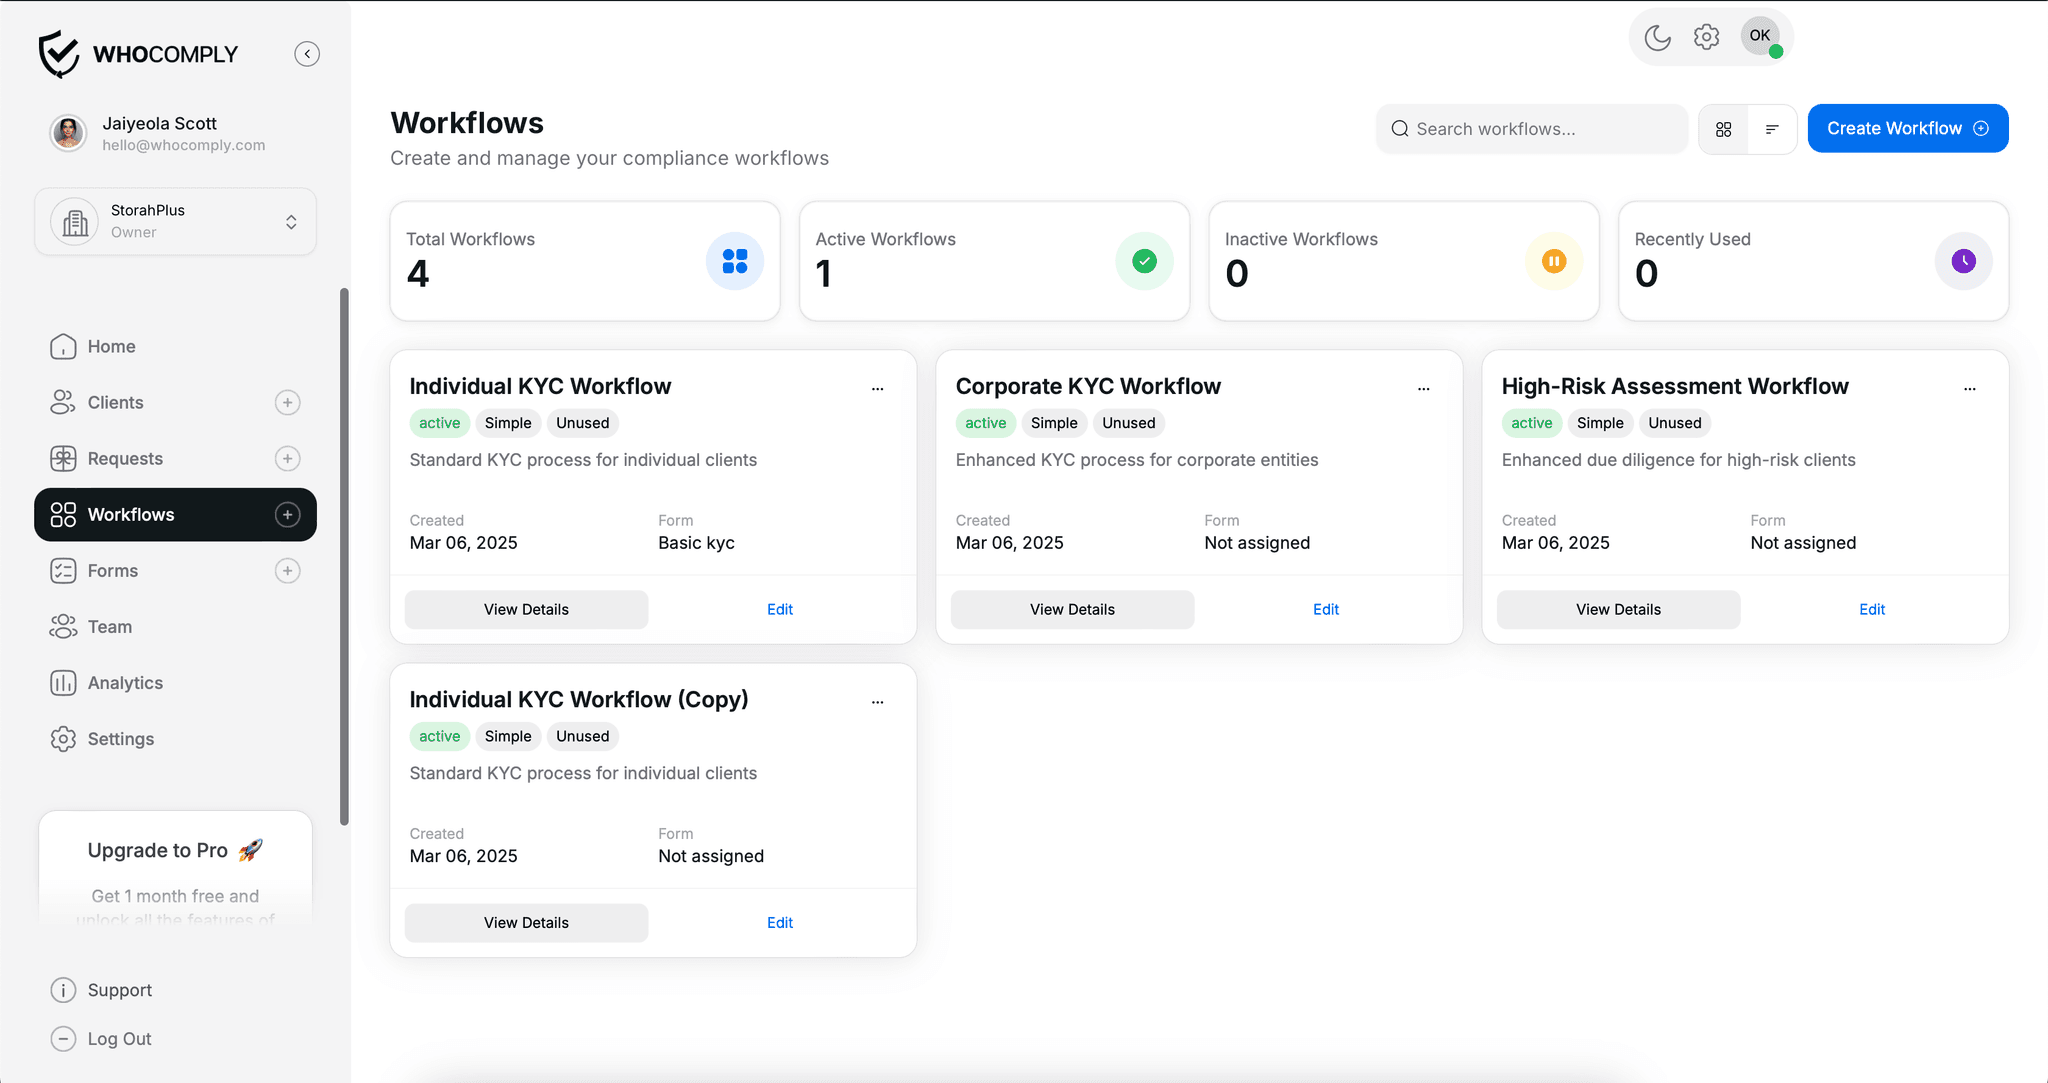Click the search workflows input field
The width and height of the screenshot is (2048, 1083).
1530,128
